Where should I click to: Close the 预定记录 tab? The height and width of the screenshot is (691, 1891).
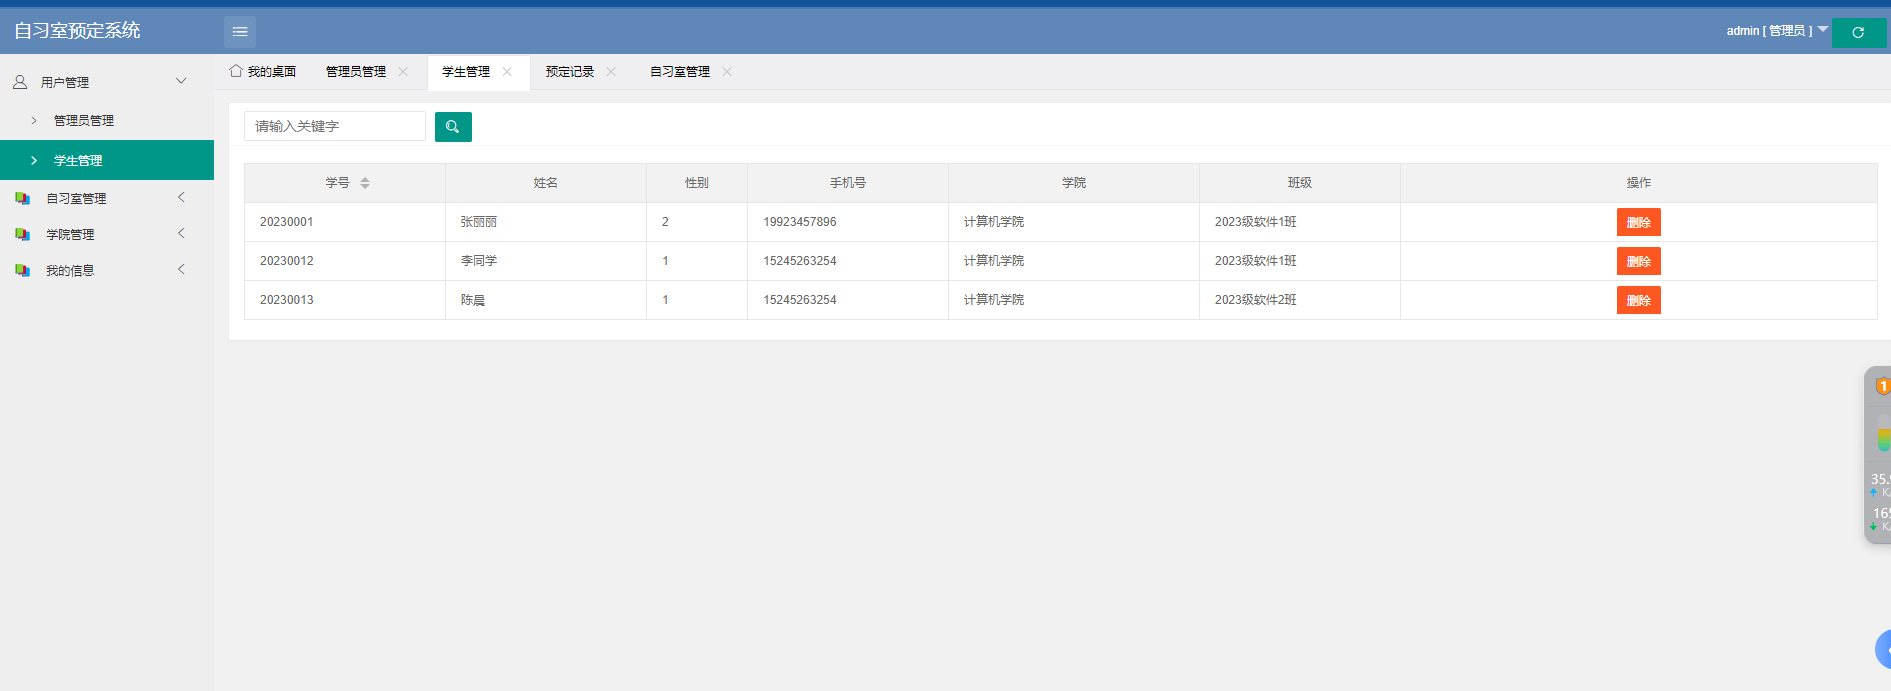[x=611, y=72]
